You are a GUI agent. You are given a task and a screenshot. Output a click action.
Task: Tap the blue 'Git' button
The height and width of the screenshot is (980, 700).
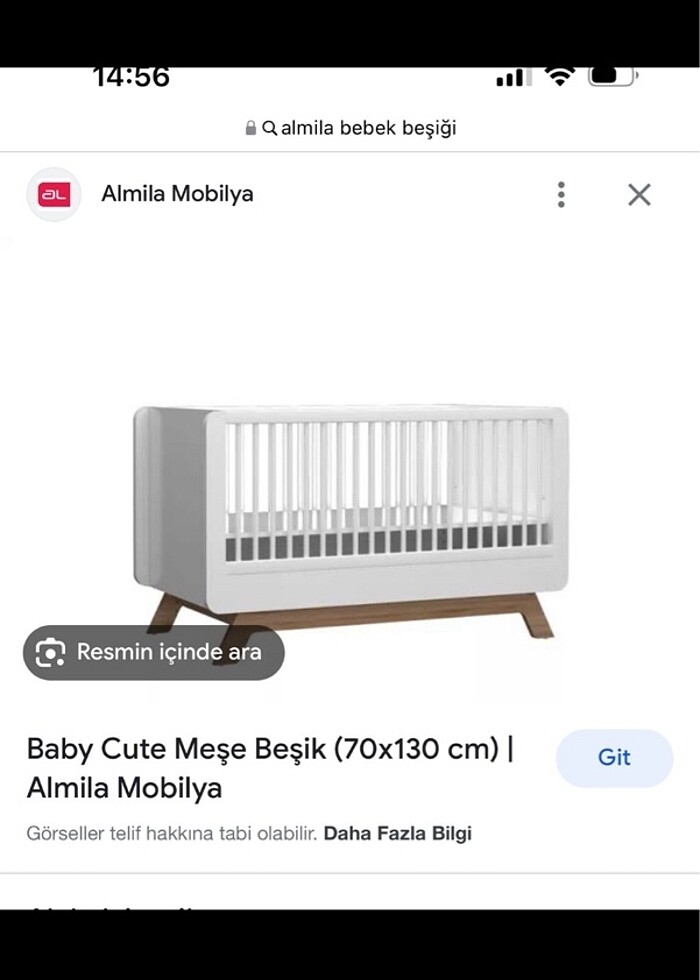[x=614, y=758]
